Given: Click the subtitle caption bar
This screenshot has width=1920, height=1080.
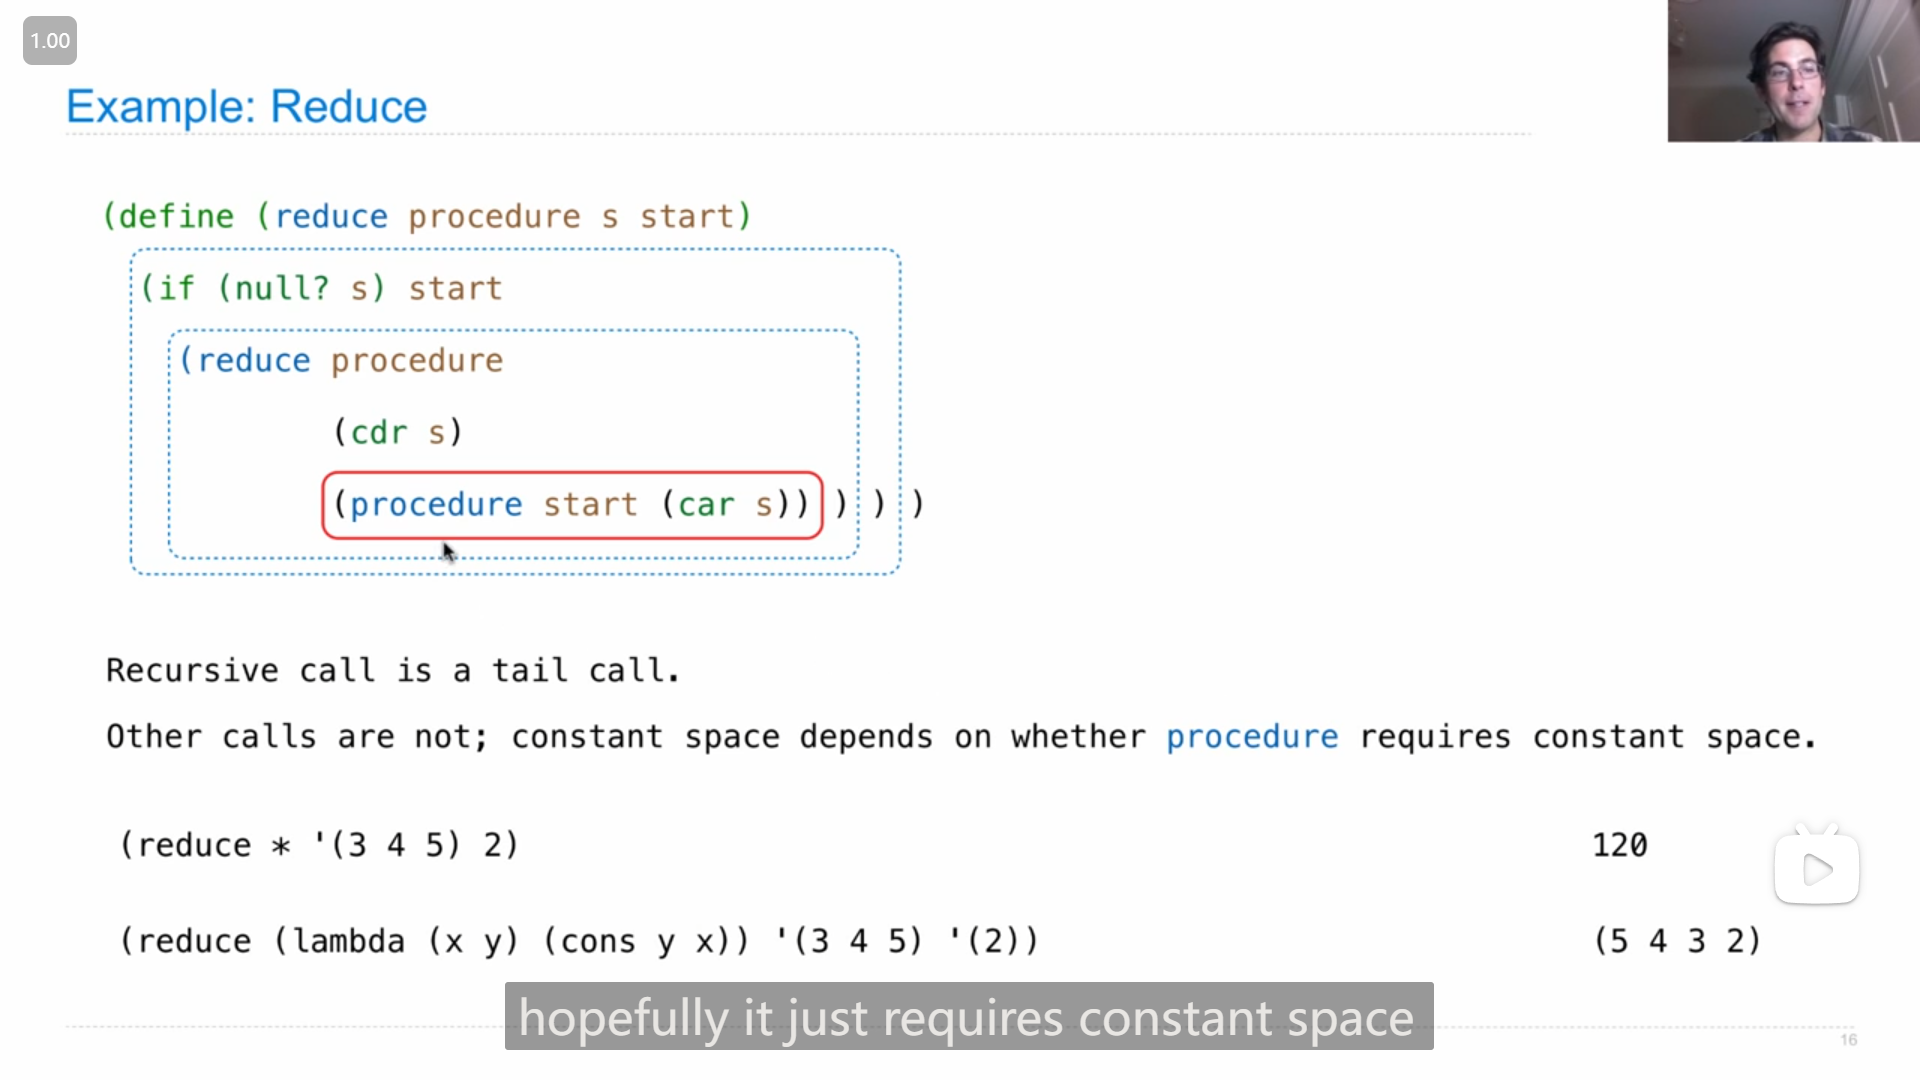Looking at the screenshot, I should 968,1017.
